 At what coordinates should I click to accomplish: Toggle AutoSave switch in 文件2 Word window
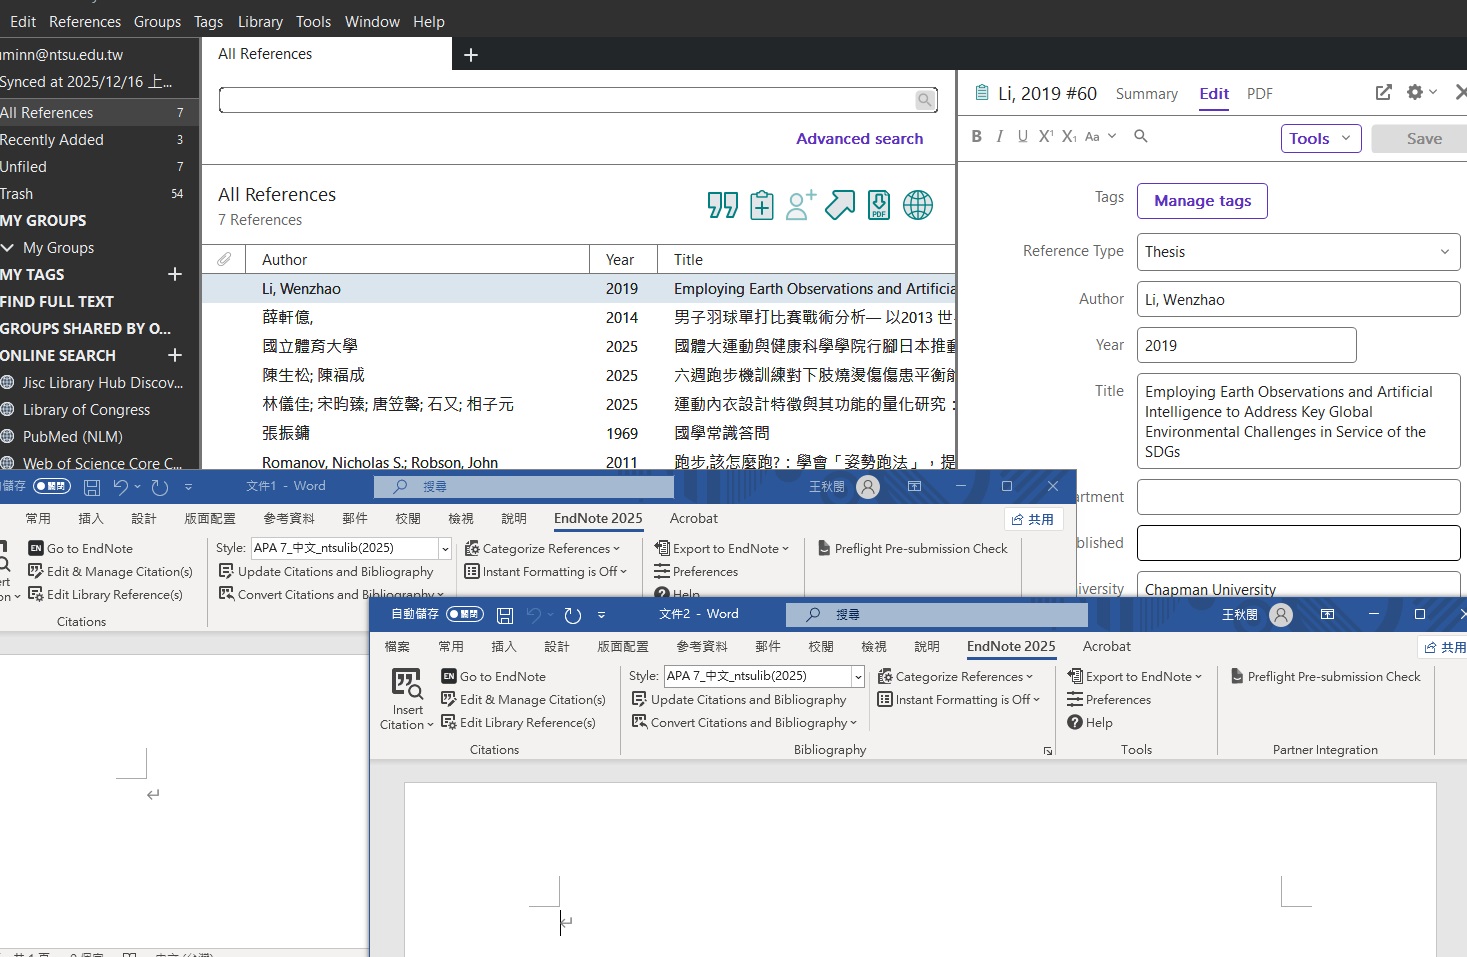click(465, 614)
